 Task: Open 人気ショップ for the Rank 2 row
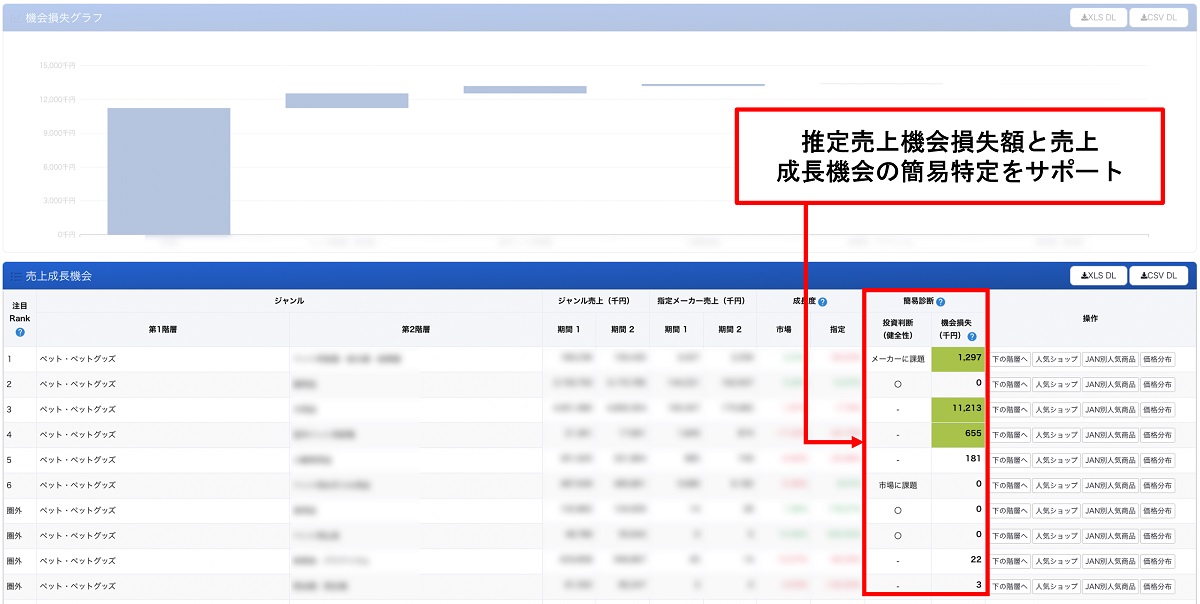tap(1055, 384)
